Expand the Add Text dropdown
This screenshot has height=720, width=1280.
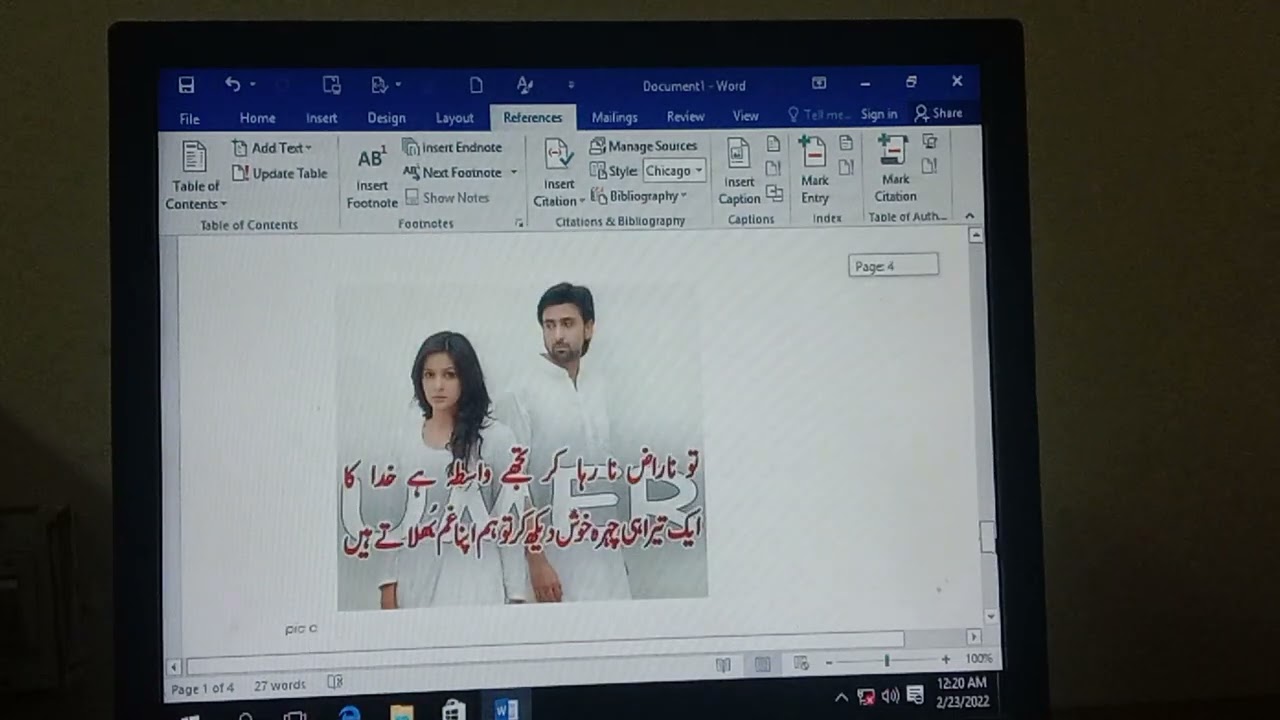pyautogui.click(x=272, y=148)
